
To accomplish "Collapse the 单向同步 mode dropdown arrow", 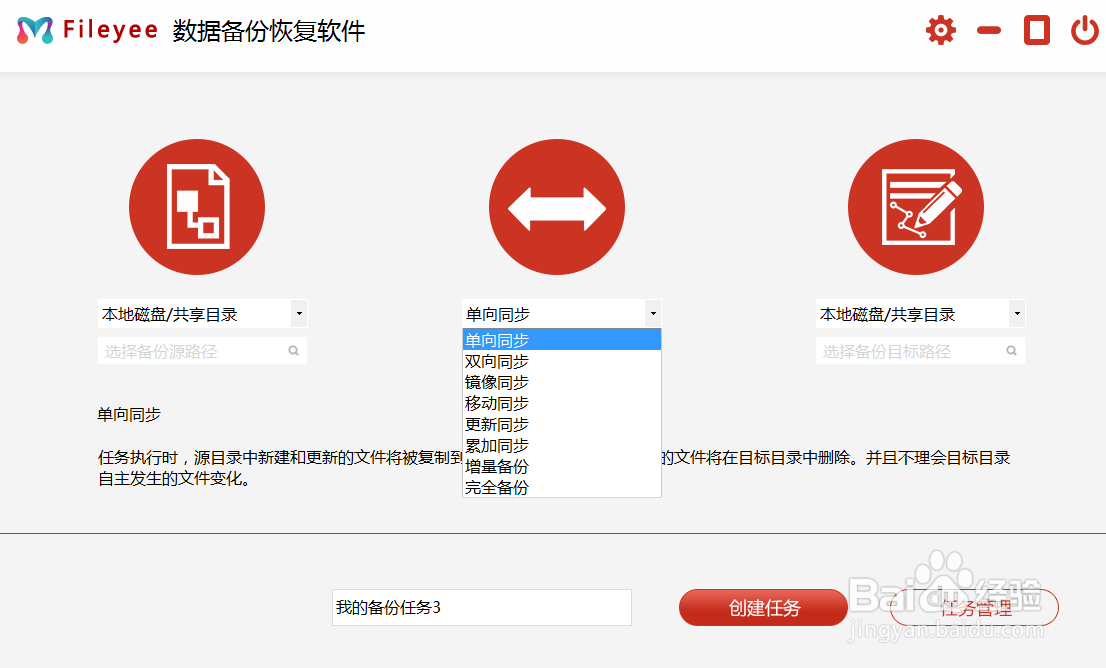I will (653, 313).
